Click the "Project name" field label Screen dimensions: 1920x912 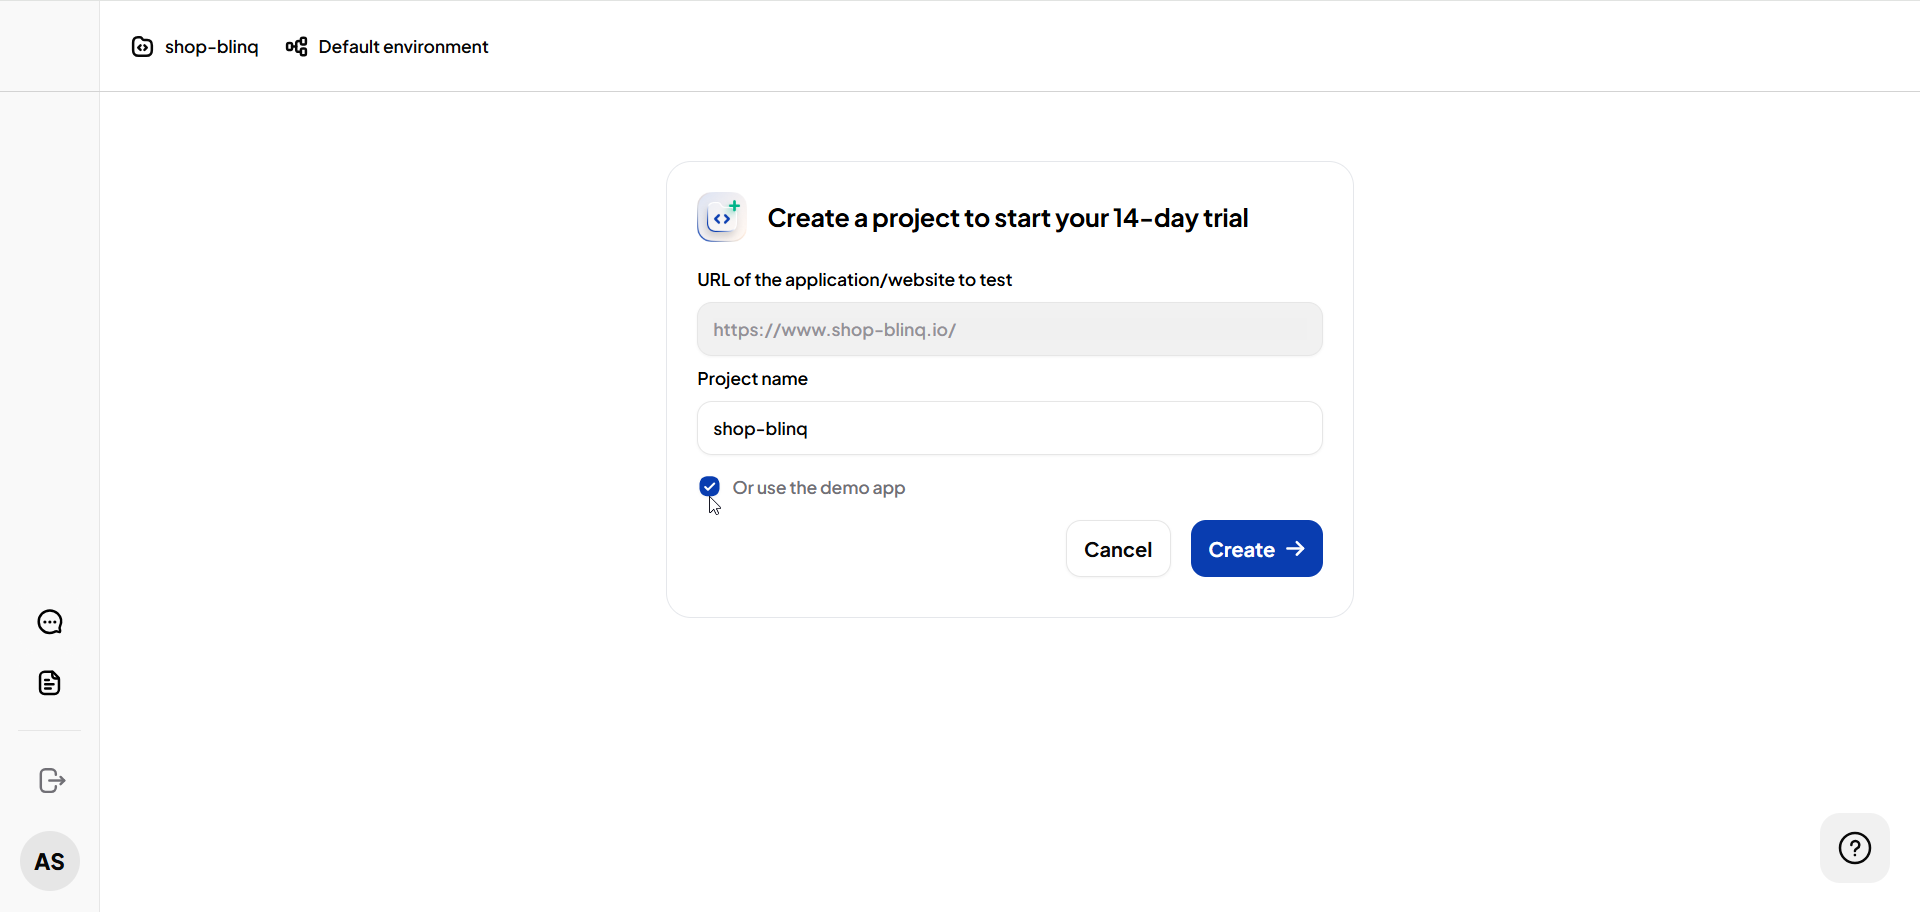(752, 379)
